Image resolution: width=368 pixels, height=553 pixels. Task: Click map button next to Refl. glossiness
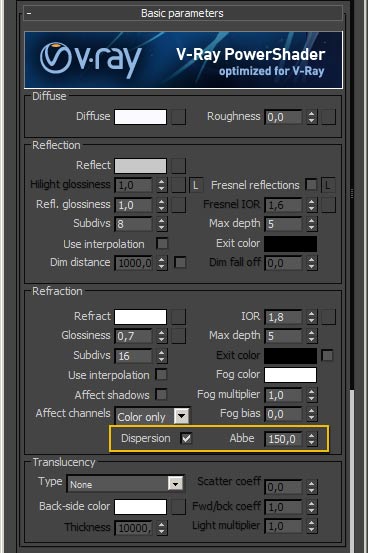(x=179, y=205)
